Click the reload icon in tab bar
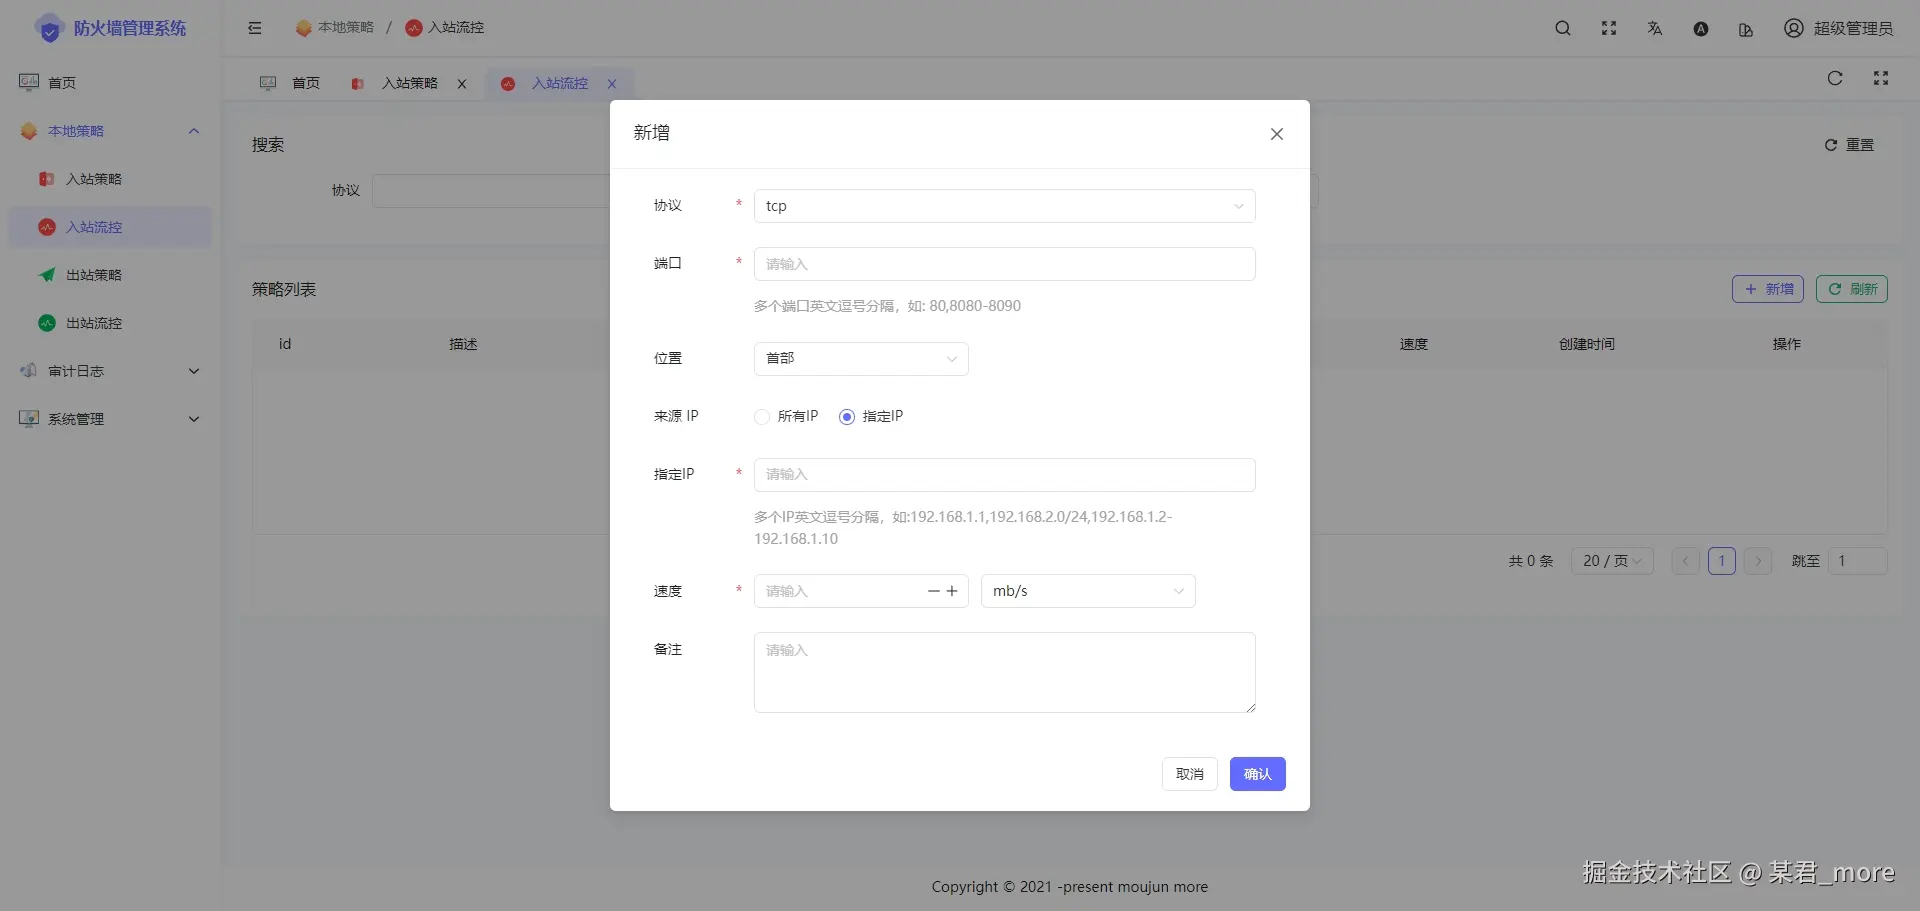The height and width of the screenshot is (911, 1920). (1835, 78)
